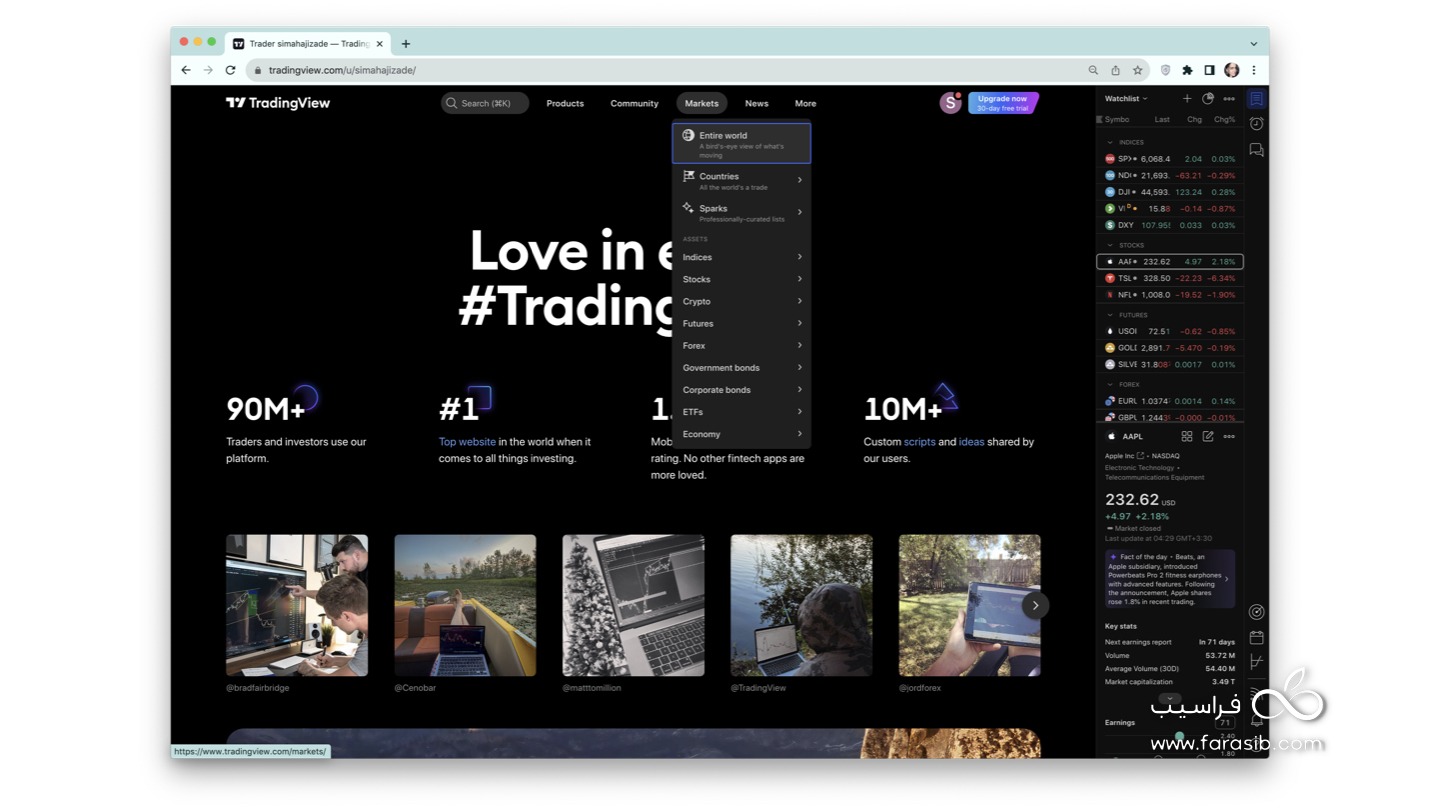Click the browser back arrow
The height and width of the screenshot is (810, 1440).
(x=186, y=70)
